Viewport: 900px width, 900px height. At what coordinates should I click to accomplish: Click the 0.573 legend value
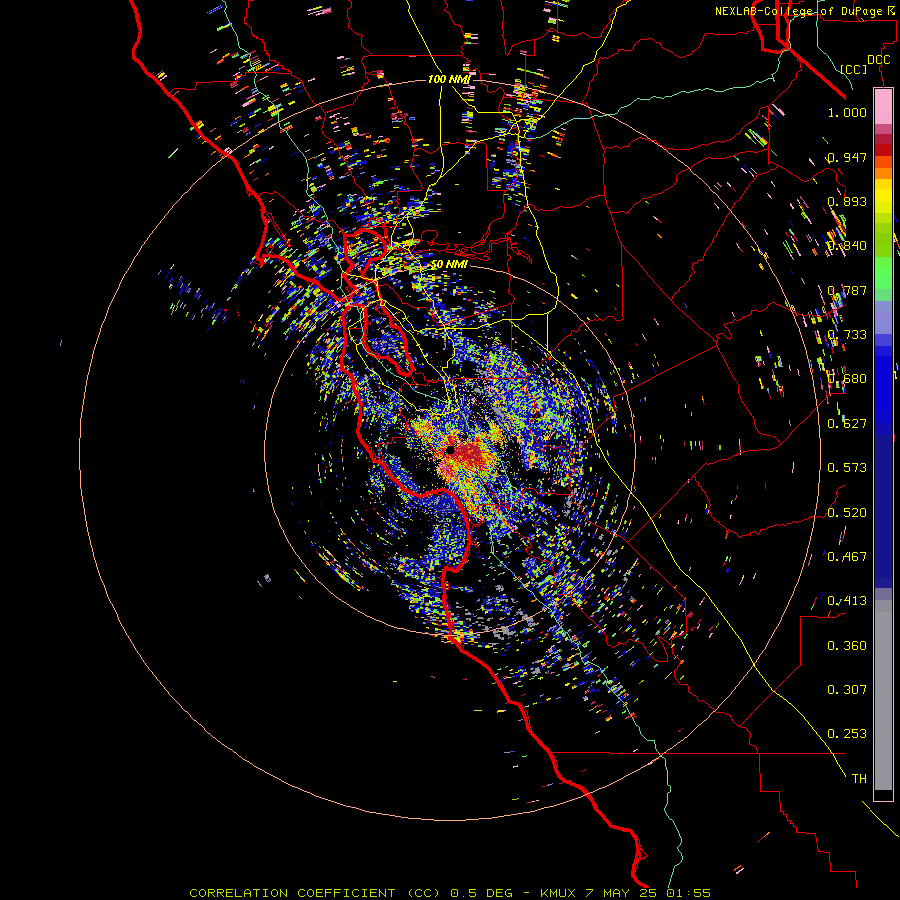[x=847, y=468]
